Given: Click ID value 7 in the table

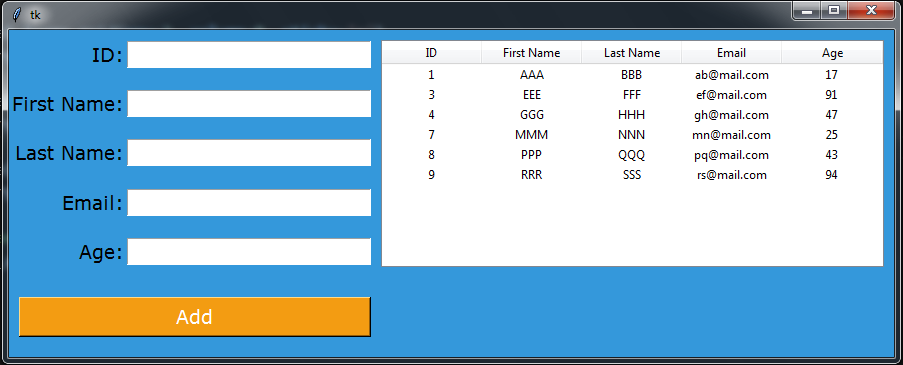Looking at the screenshot, I should tap(431, 135).
